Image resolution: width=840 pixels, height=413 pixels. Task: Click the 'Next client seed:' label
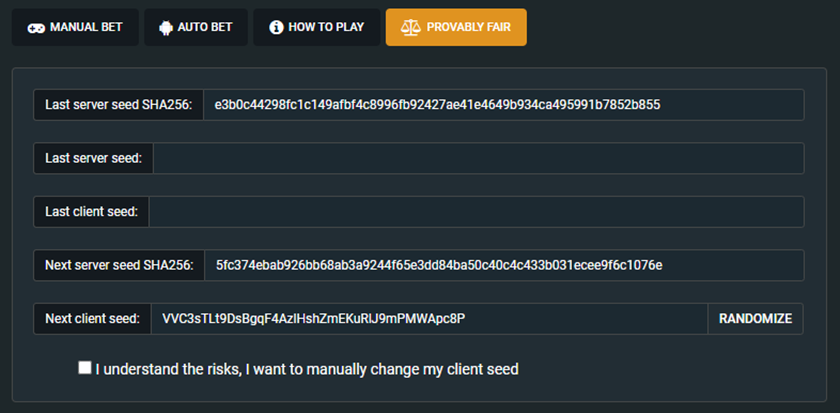click(x=92, y=319)
